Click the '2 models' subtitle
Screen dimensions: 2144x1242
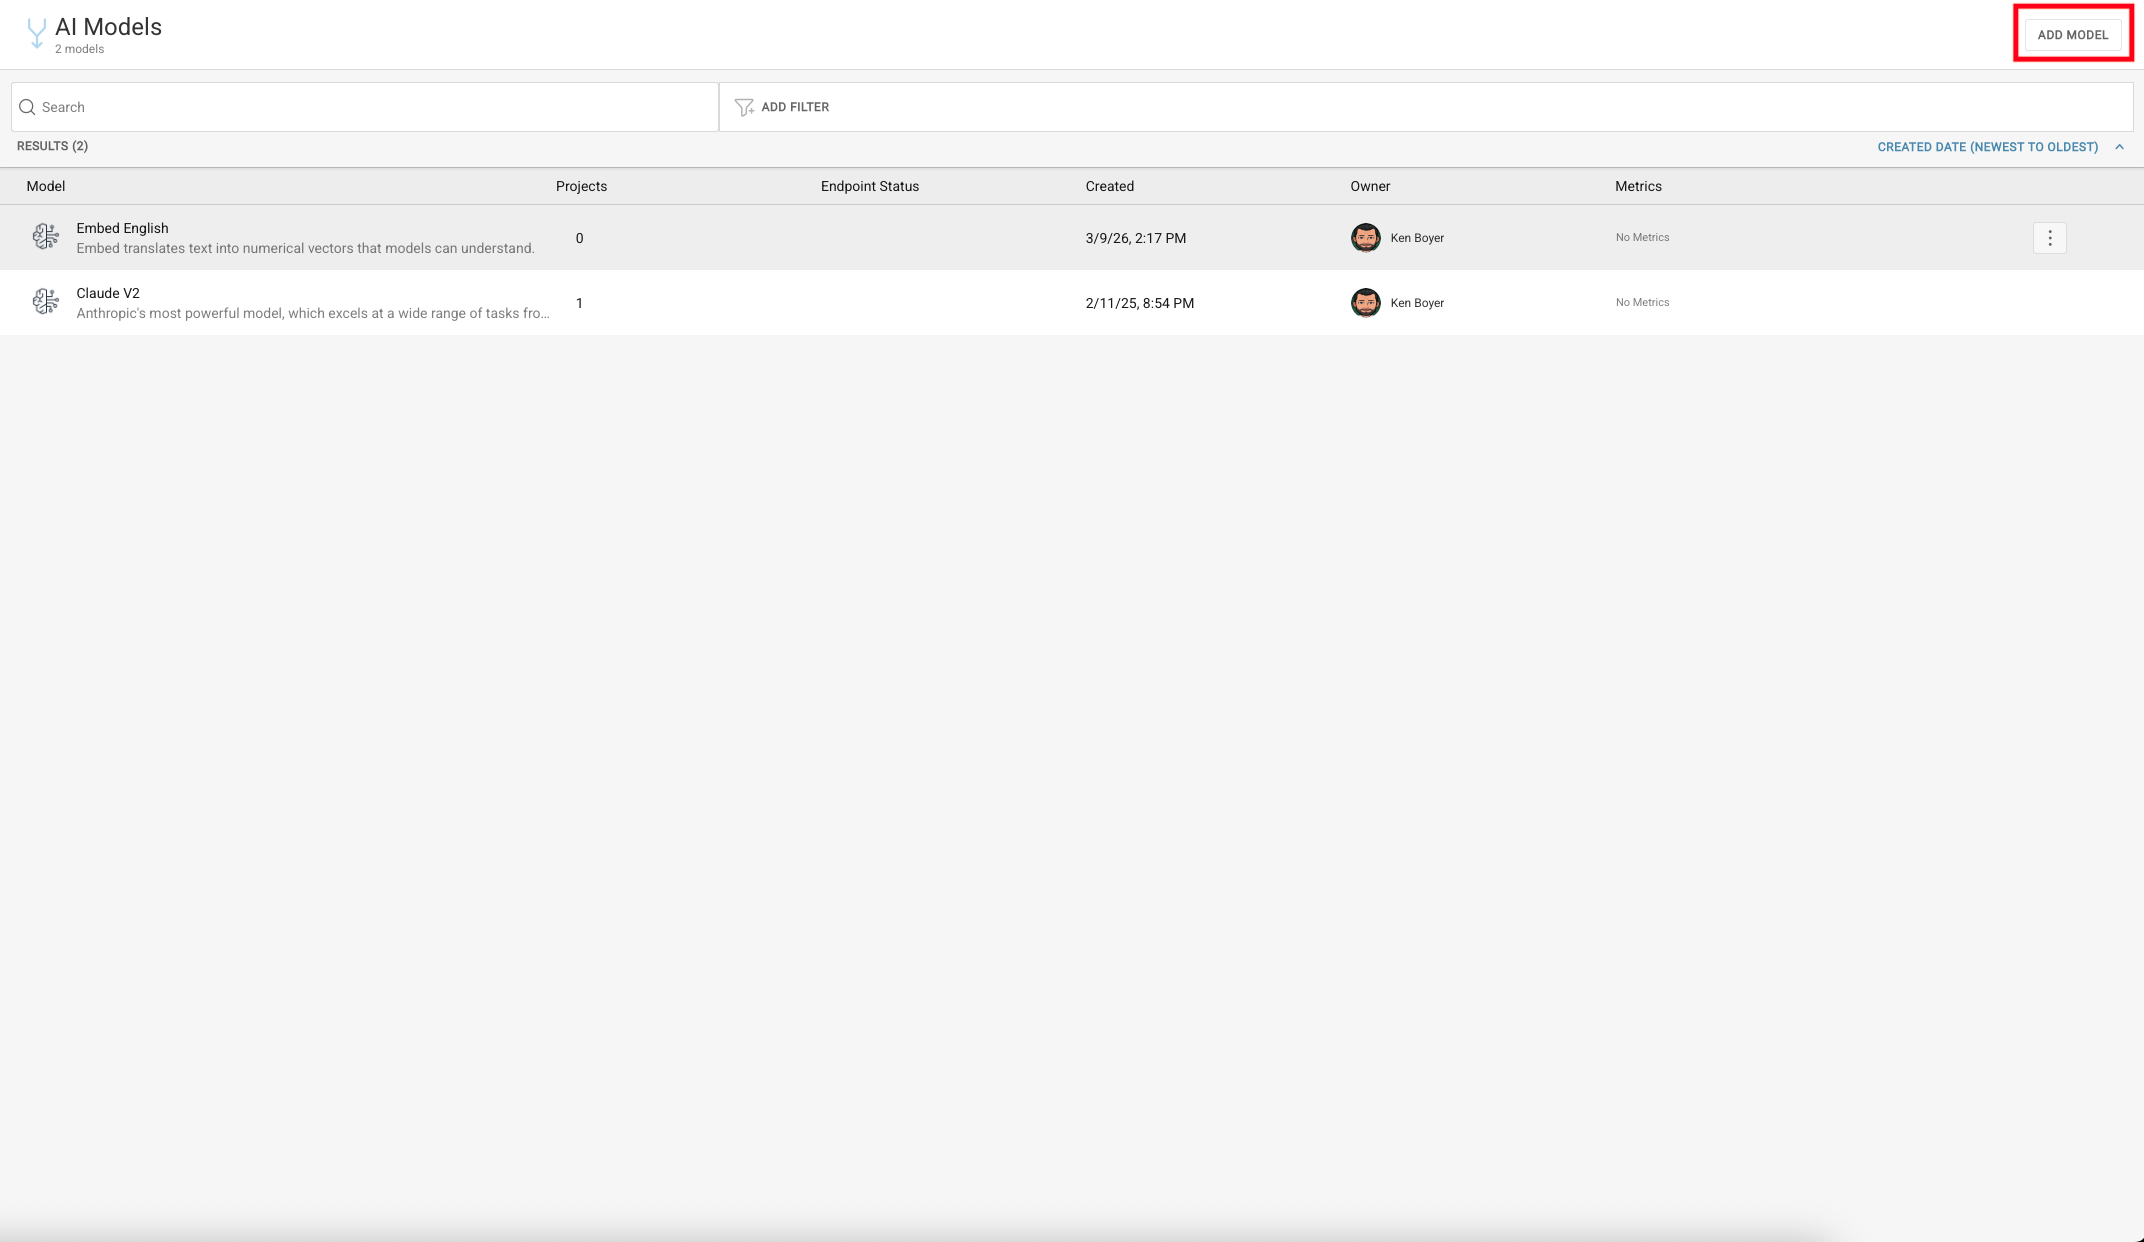pyautogui.click(x=79, y=49)
